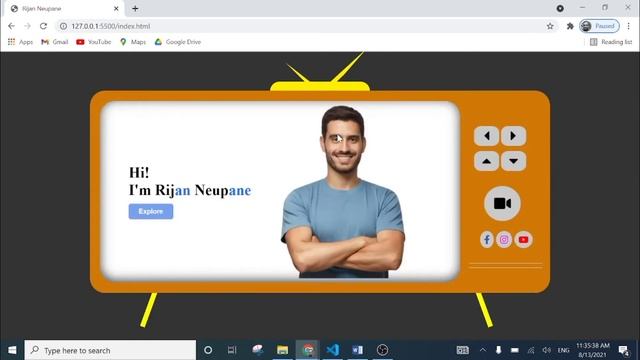Click the man's portrait image
Viewport: 640px width, 360px height.
point(343,192)
